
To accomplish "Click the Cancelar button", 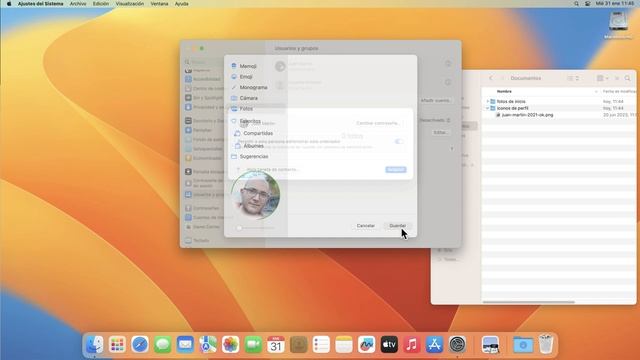I will 365,226.
